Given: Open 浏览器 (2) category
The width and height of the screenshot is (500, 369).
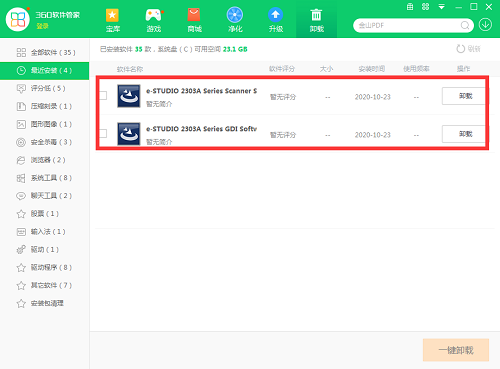Looking at the screenshot, I should coord(45,160).
